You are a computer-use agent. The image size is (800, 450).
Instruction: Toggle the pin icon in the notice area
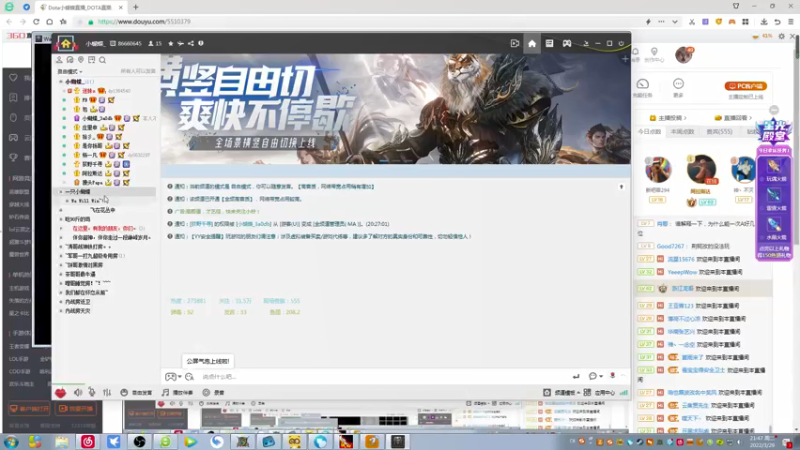click(621, 187)
